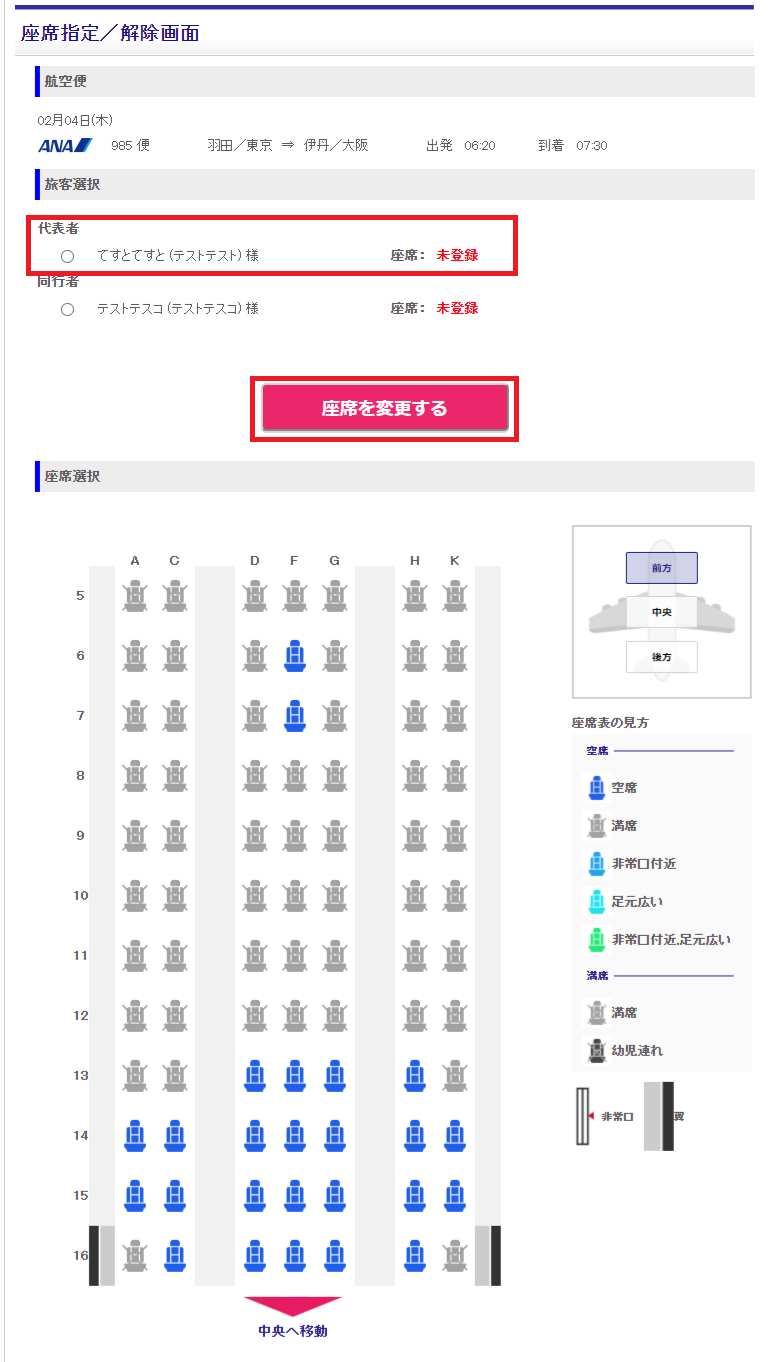This screenshot has width=771, height=1362.
Task: Choose available seat 16C
Action: pos(175,1256)
